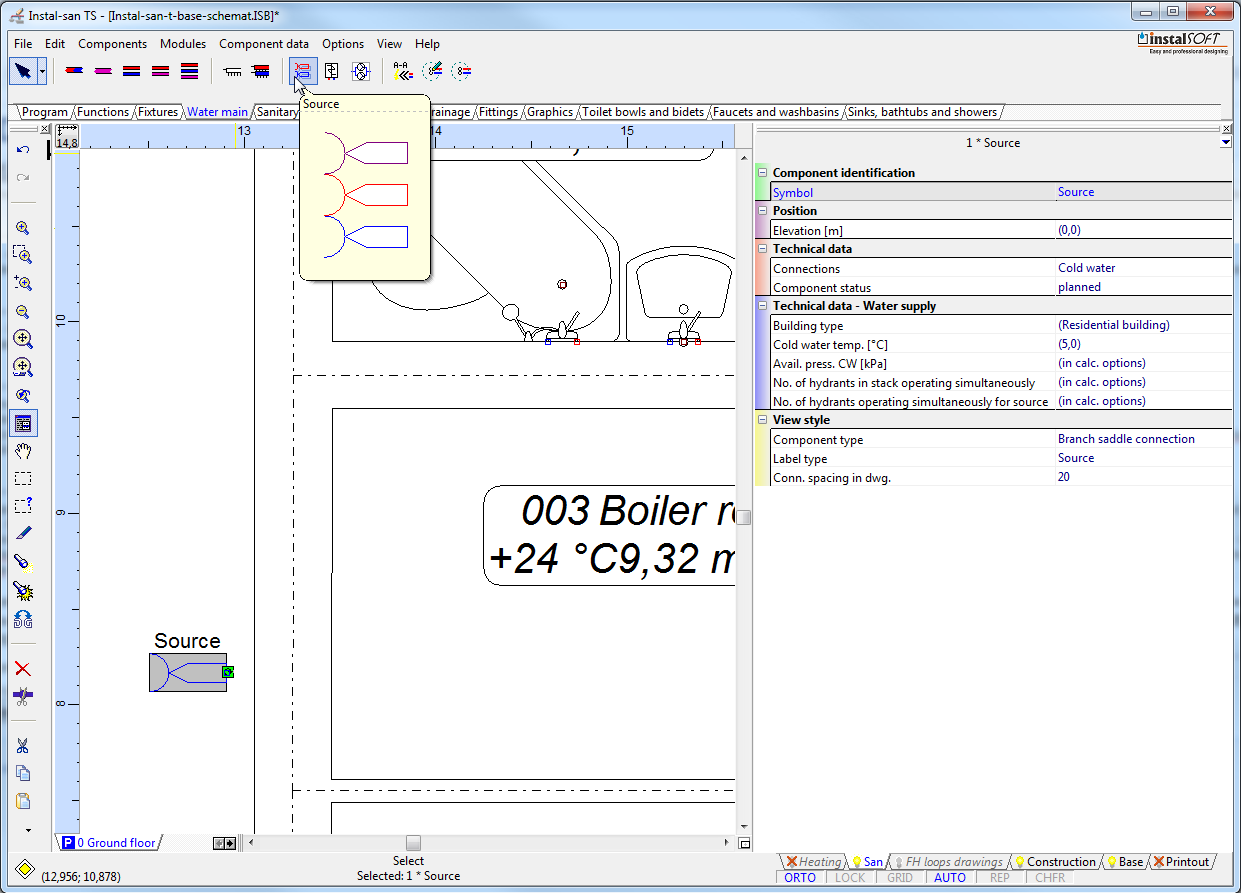The height and width of the screenshot is (893, 1241).
Task: Toggle REP mode in status bar
Action: tap(1000, 878)
